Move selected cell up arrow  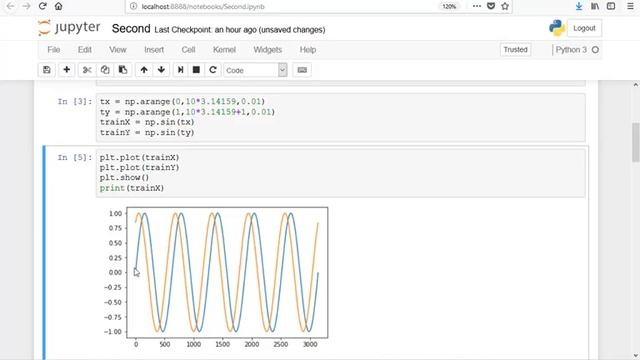(144, 70)
